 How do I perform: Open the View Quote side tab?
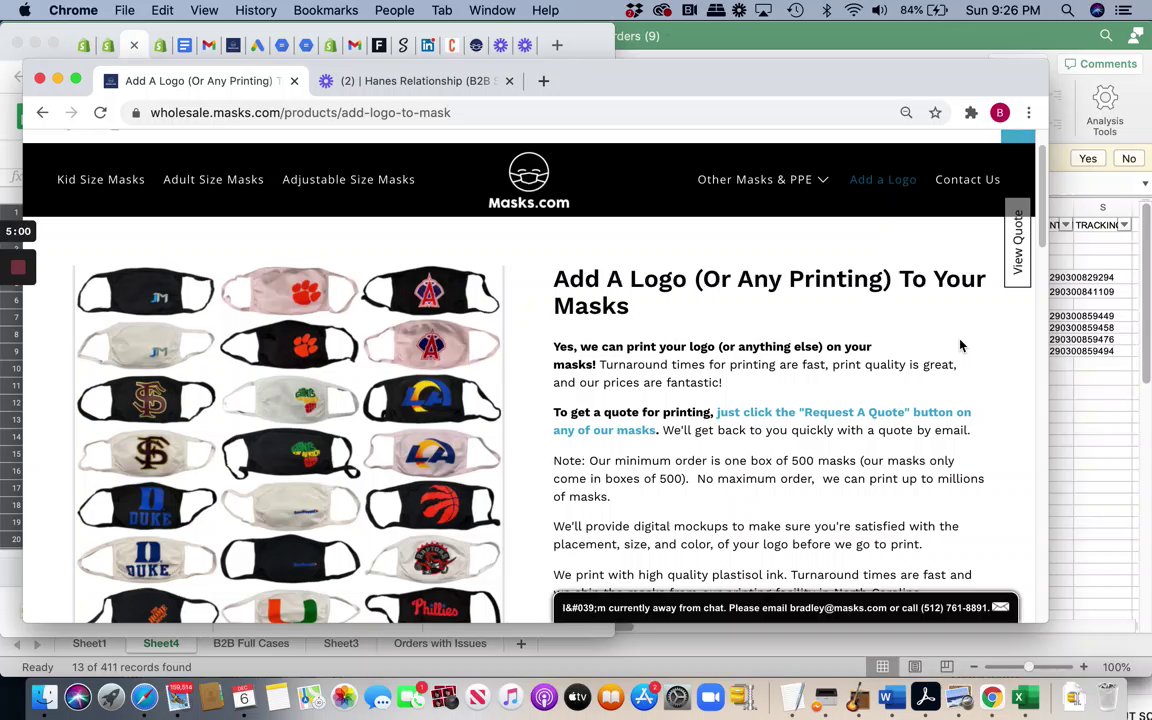click(x=1018, y=242)
